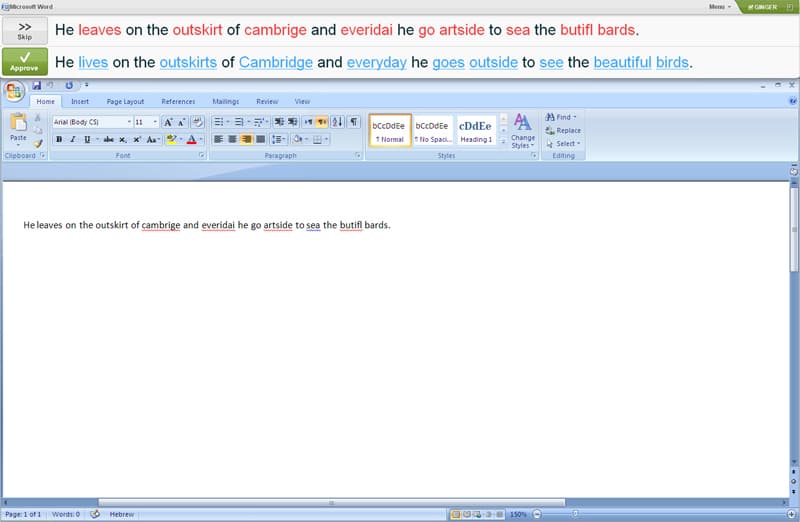Apply the Heading 1 style thumbnail
This screenshot has height=522, width=800.
475,130
